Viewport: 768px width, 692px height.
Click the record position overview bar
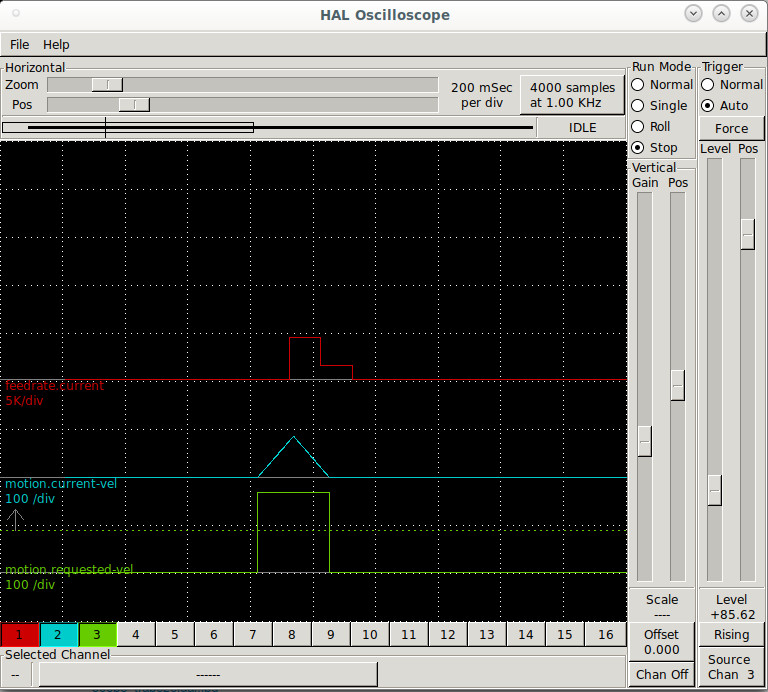(269, 128)
